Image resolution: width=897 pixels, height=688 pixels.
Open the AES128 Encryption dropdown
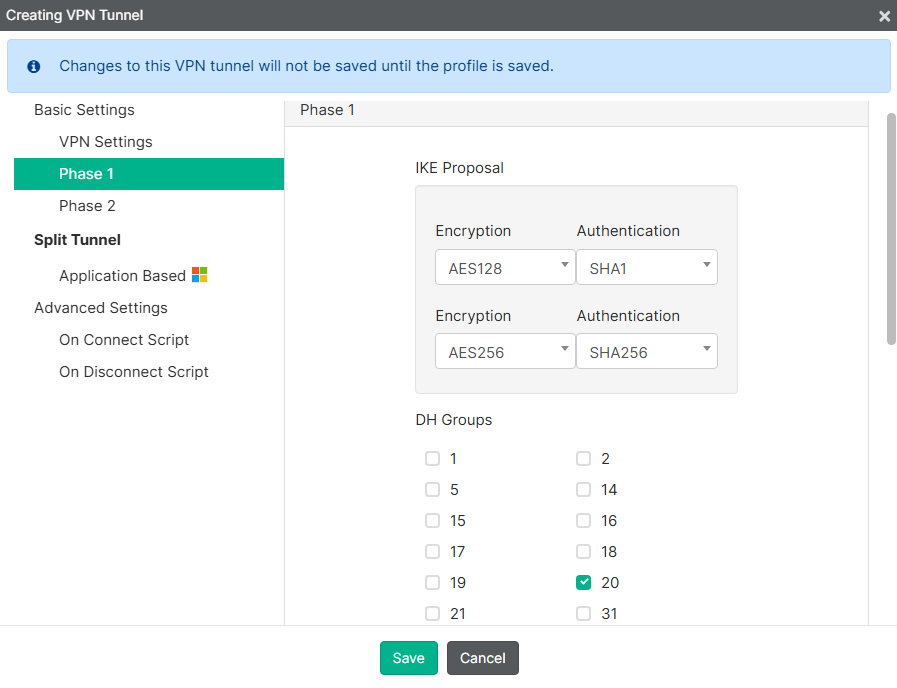pos(505,267)
